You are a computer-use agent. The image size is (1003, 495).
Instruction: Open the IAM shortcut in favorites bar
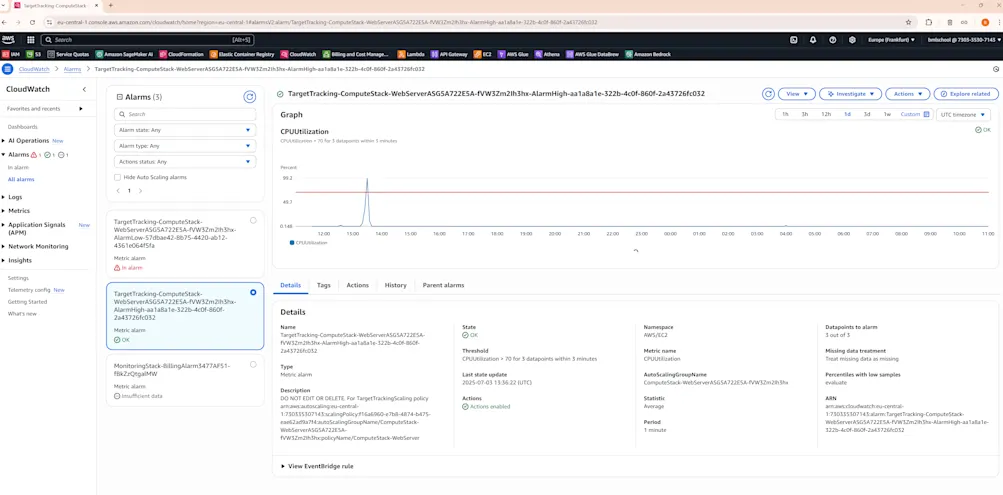click(12, 54)
